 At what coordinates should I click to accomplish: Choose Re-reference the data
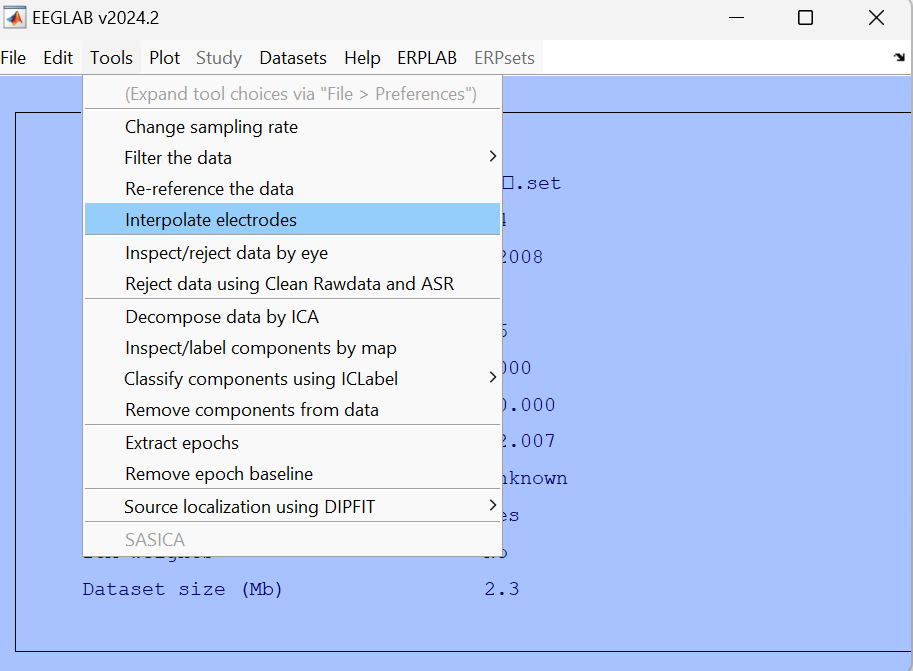(292, 189)
